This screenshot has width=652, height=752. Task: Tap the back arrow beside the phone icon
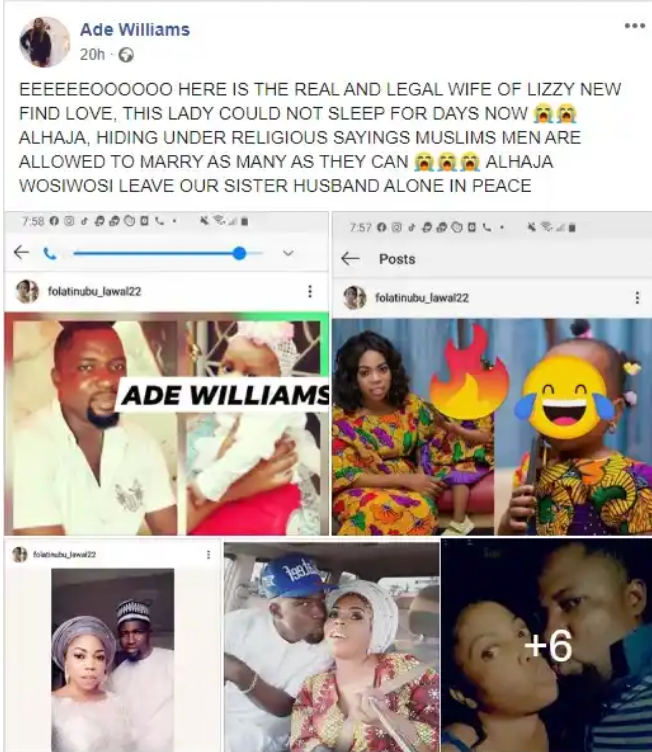[22, 252]
